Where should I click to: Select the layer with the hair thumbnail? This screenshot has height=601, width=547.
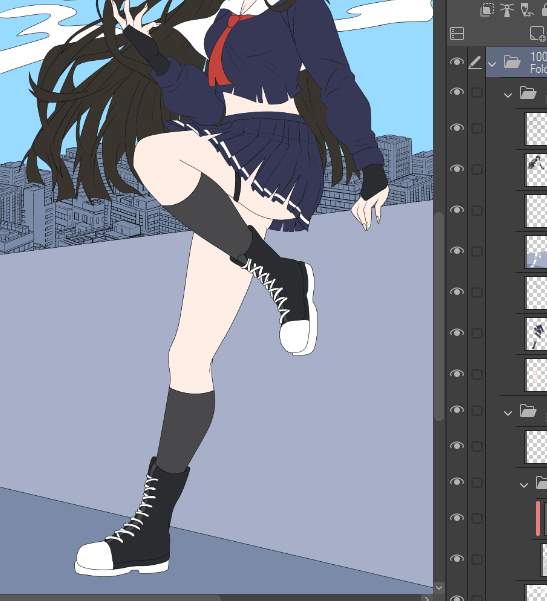point(536,169)
